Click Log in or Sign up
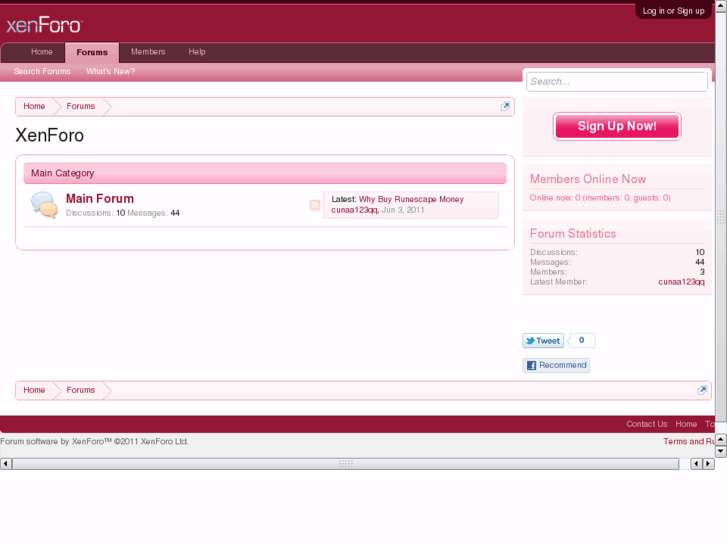The width and height of the screenshot is (727, 545). click(673, 11)
